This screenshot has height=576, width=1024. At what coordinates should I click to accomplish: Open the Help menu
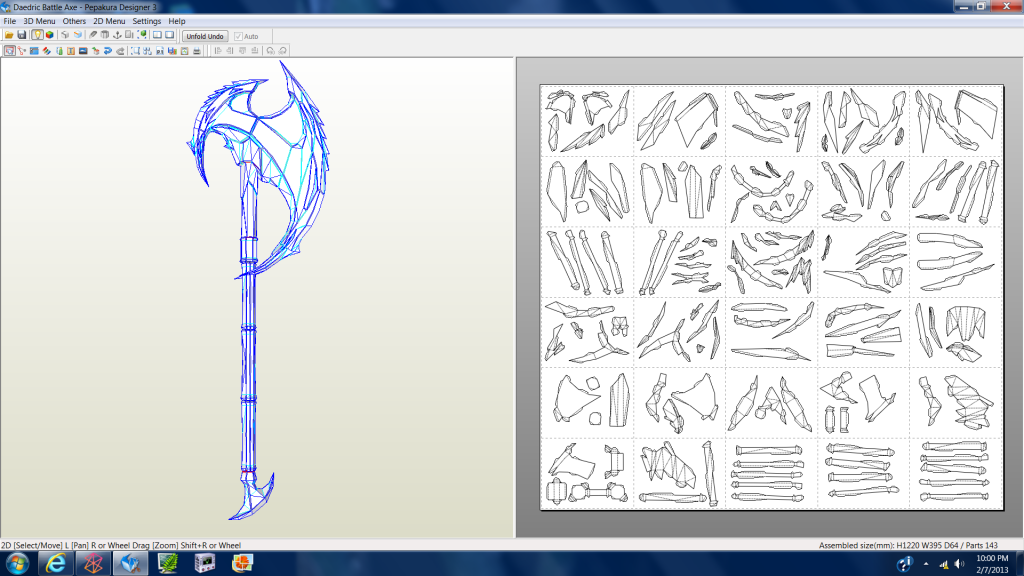[176, 21]
